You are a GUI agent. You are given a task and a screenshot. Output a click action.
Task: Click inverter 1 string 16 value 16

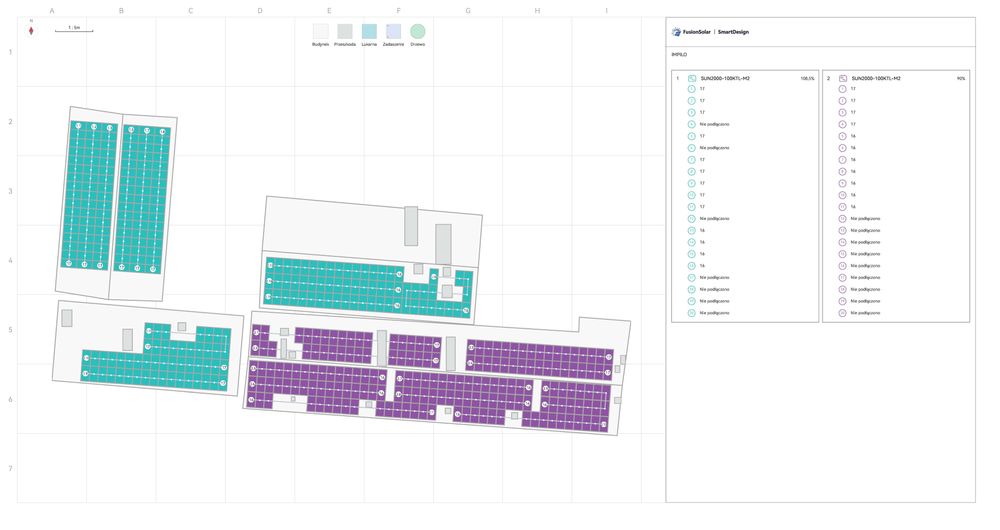(702, 266)
